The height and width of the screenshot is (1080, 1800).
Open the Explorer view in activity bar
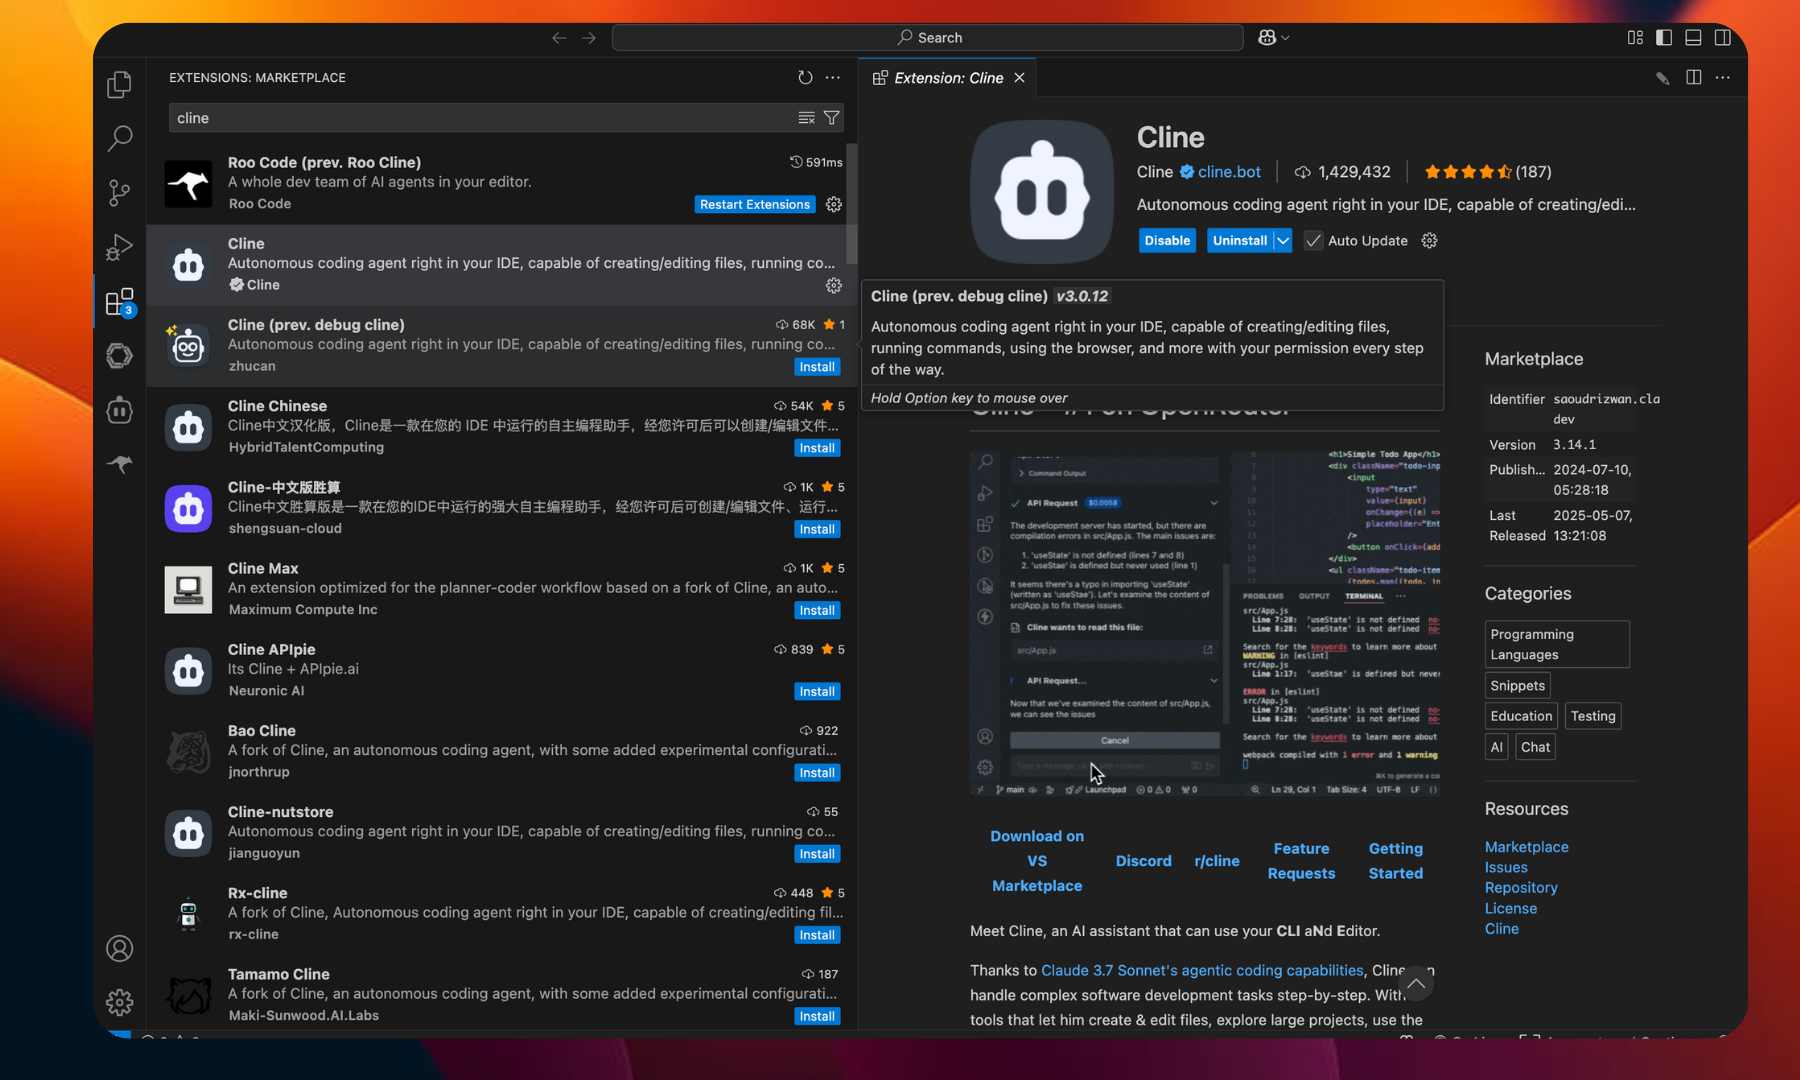pos(119,85)
